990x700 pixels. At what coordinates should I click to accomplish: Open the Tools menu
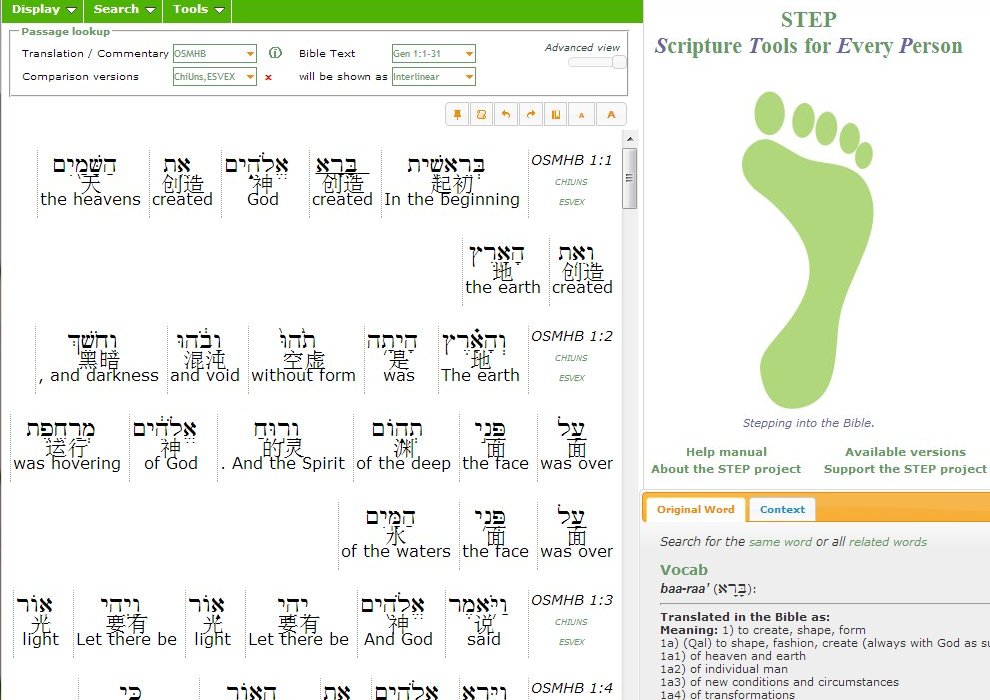click(198, 9)
